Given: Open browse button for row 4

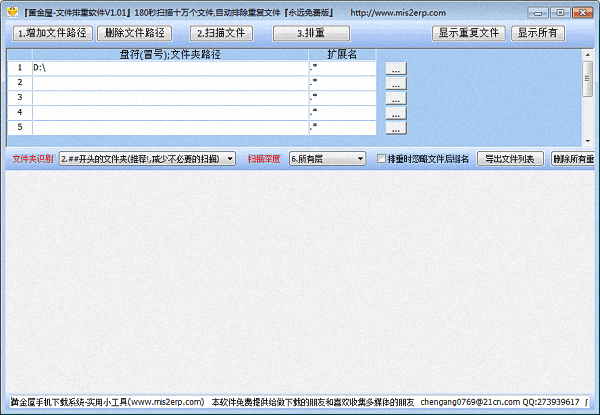Looking at the screenshot, I should point(396,113).
